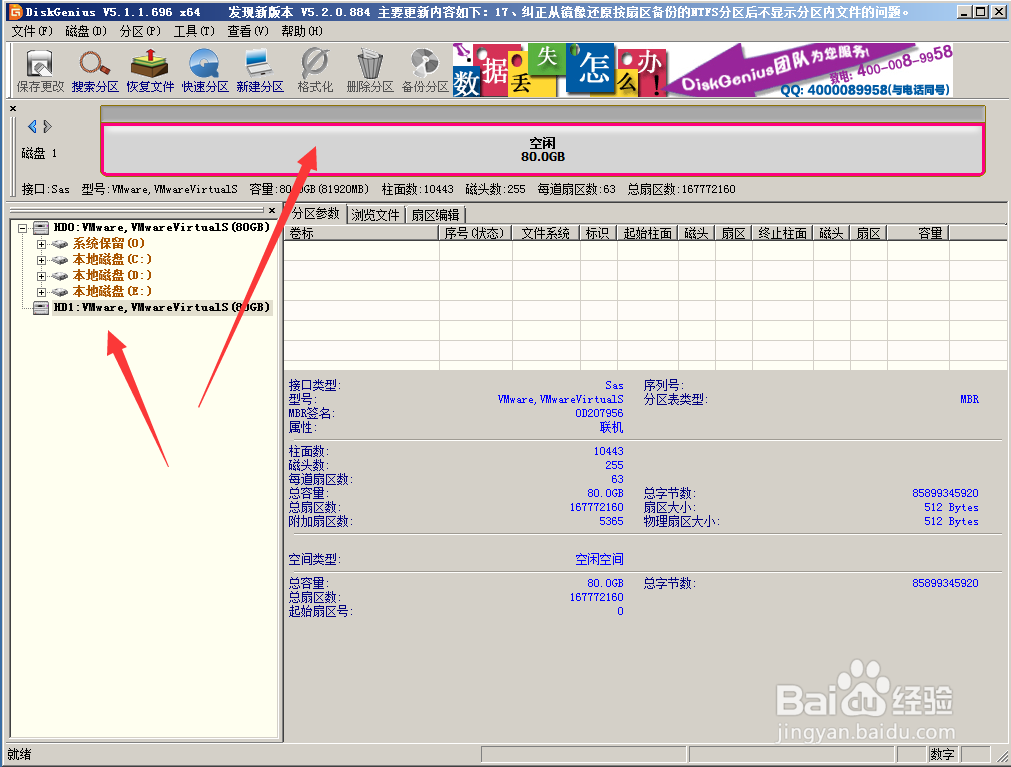Select 本地磁盘(E:) partition in tree
The width and height of the screenshot is (1011, 767).
coord(112,292)
